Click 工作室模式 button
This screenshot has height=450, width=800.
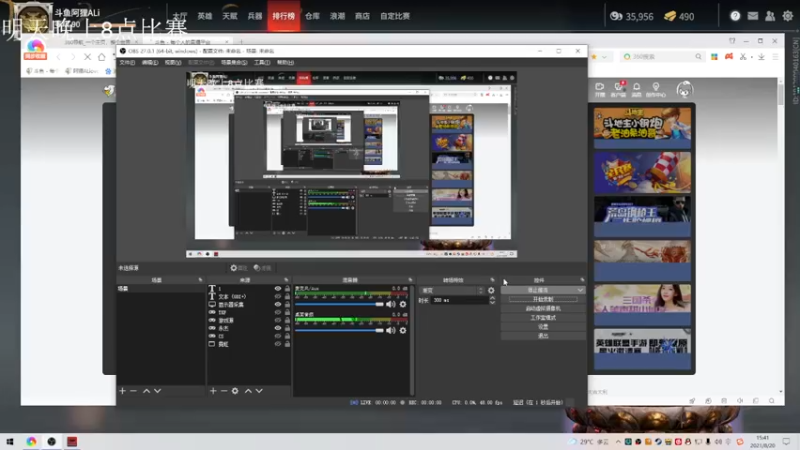[543, 318]
